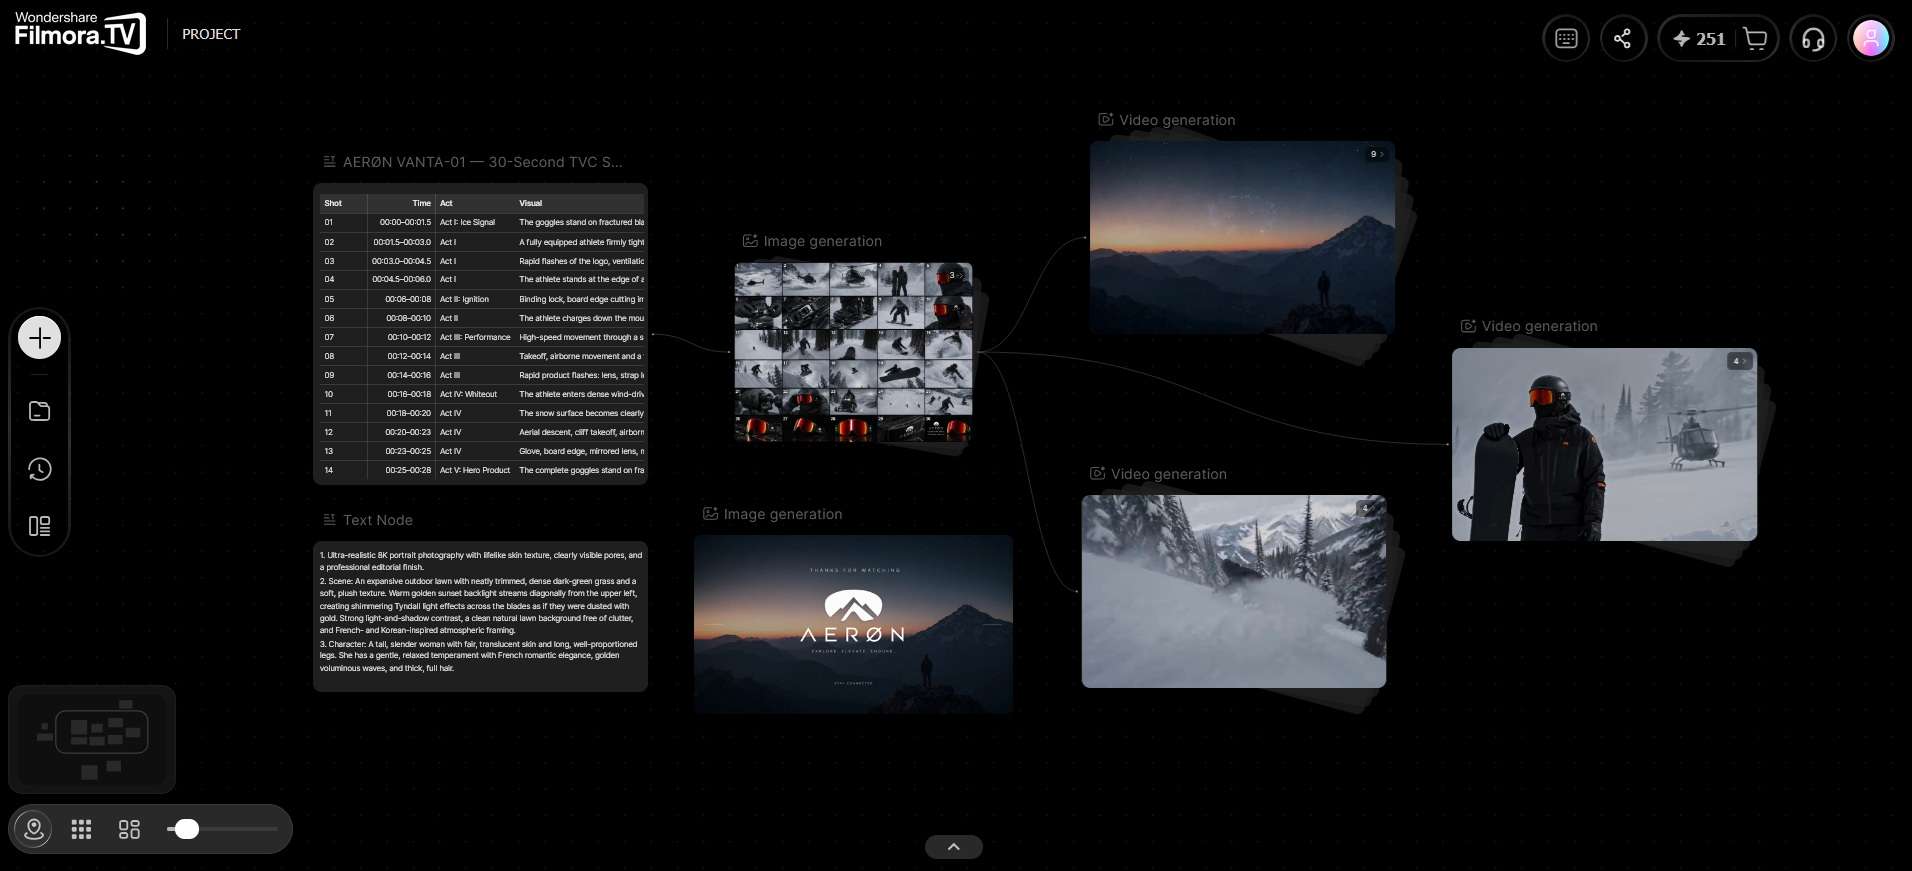1912x871 pixels.
Task: Open the folder assets icon in sidebar
Action: 40,411
